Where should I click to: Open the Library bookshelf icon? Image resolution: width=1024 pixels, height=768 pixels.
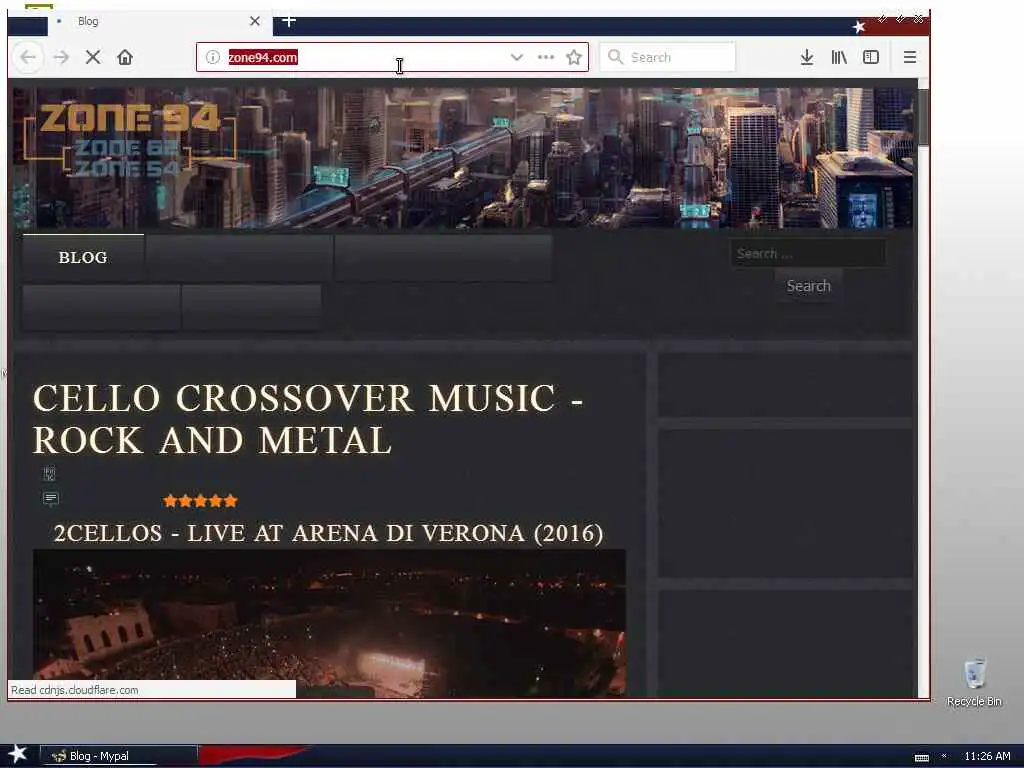click(x=839, y=57)
